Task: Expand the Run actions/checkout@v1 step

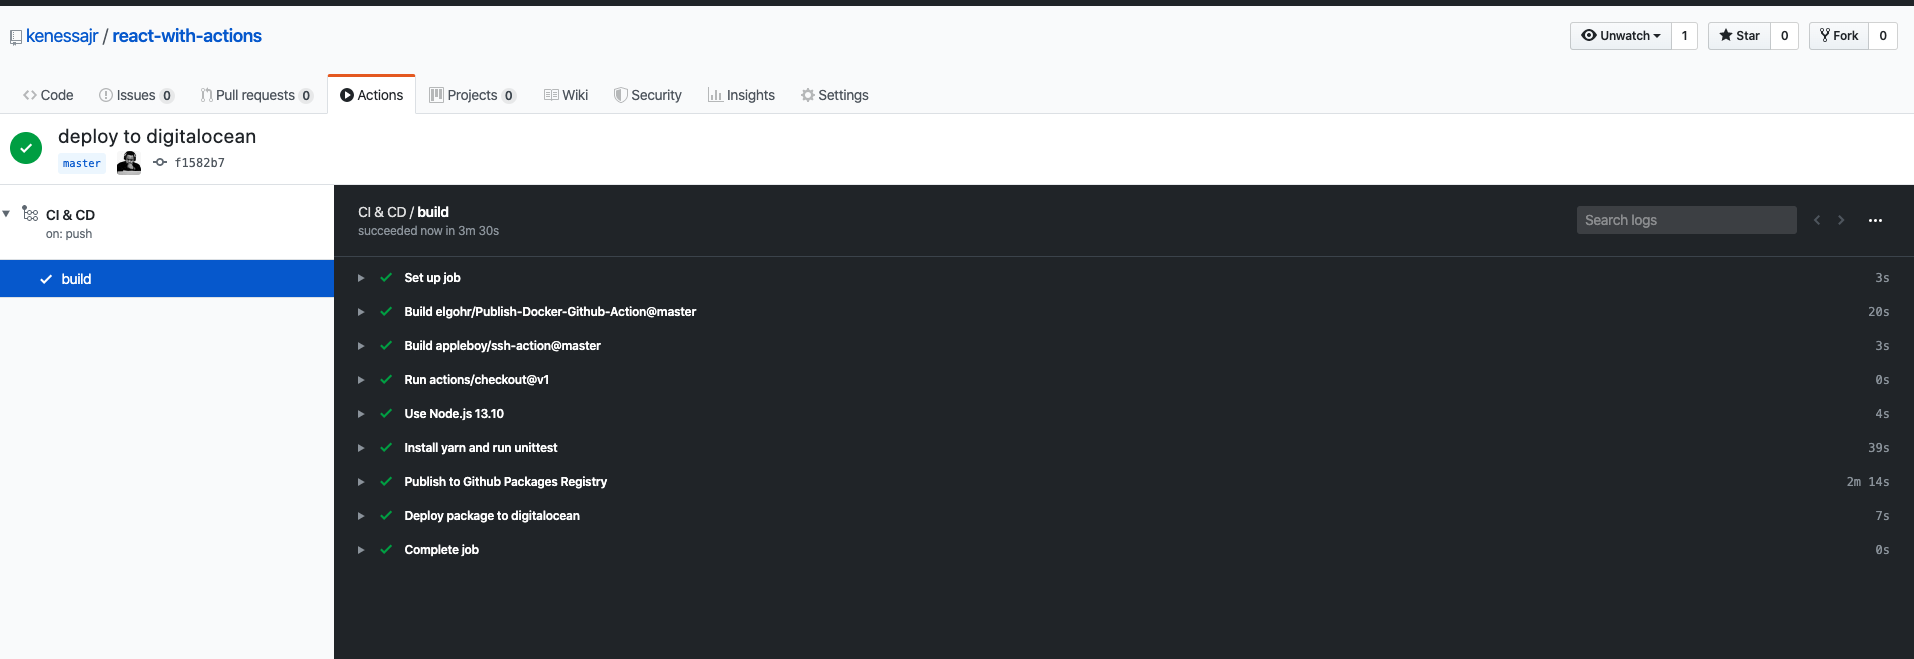Action: coord(361,380)
